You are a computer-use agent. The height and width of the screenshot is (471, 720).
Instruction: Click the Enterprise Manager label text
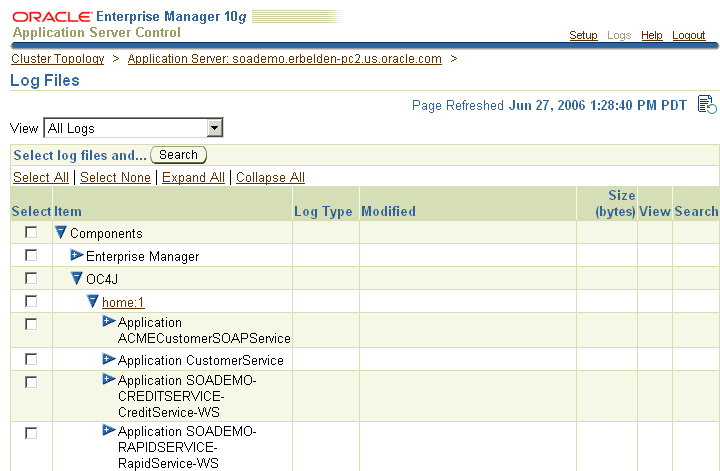point(142,256)
